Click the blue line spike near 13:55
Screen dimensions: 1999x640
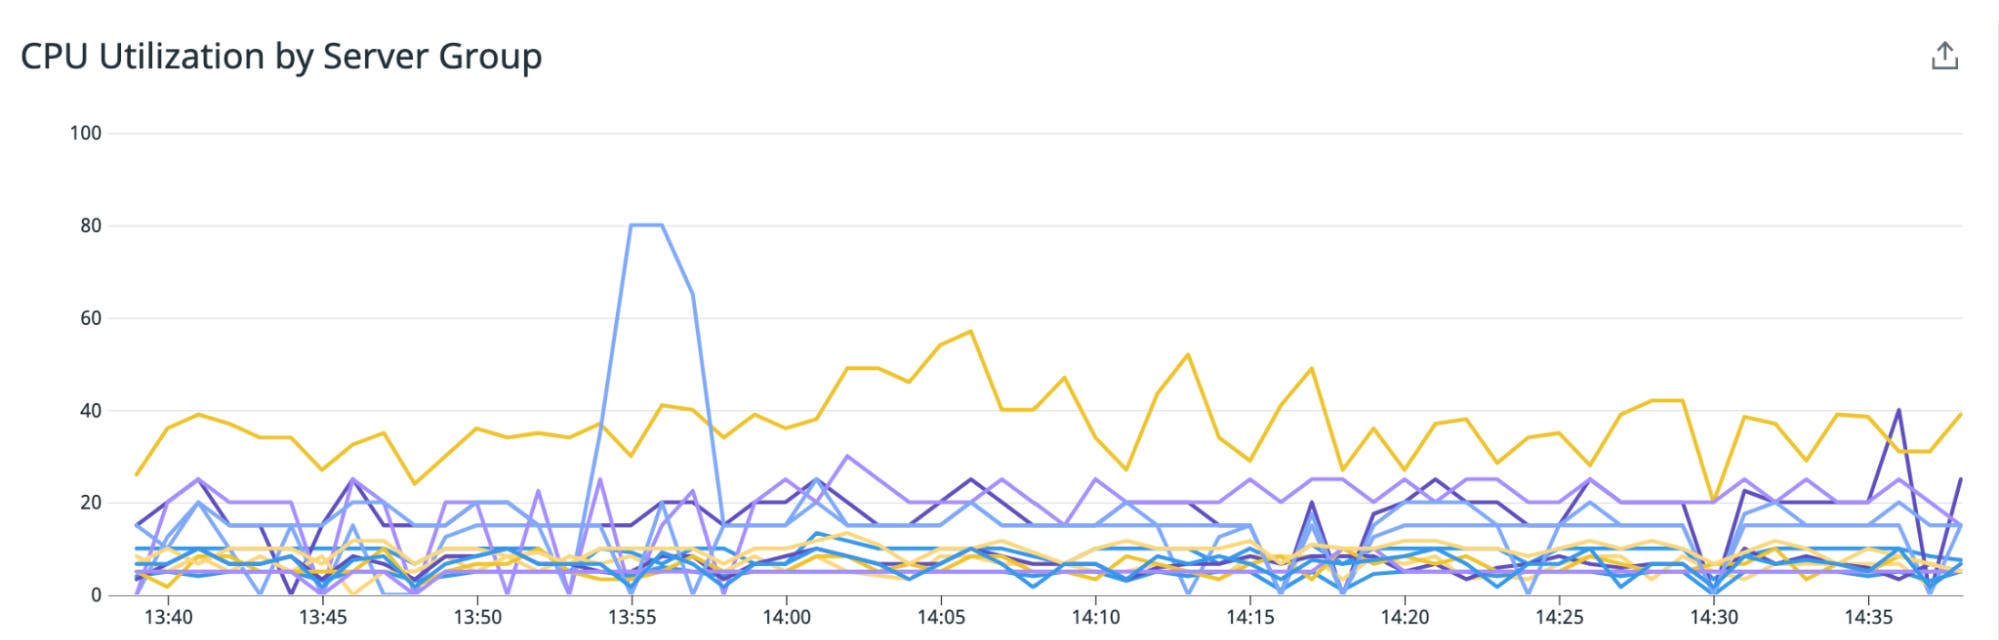pos(645,226)
